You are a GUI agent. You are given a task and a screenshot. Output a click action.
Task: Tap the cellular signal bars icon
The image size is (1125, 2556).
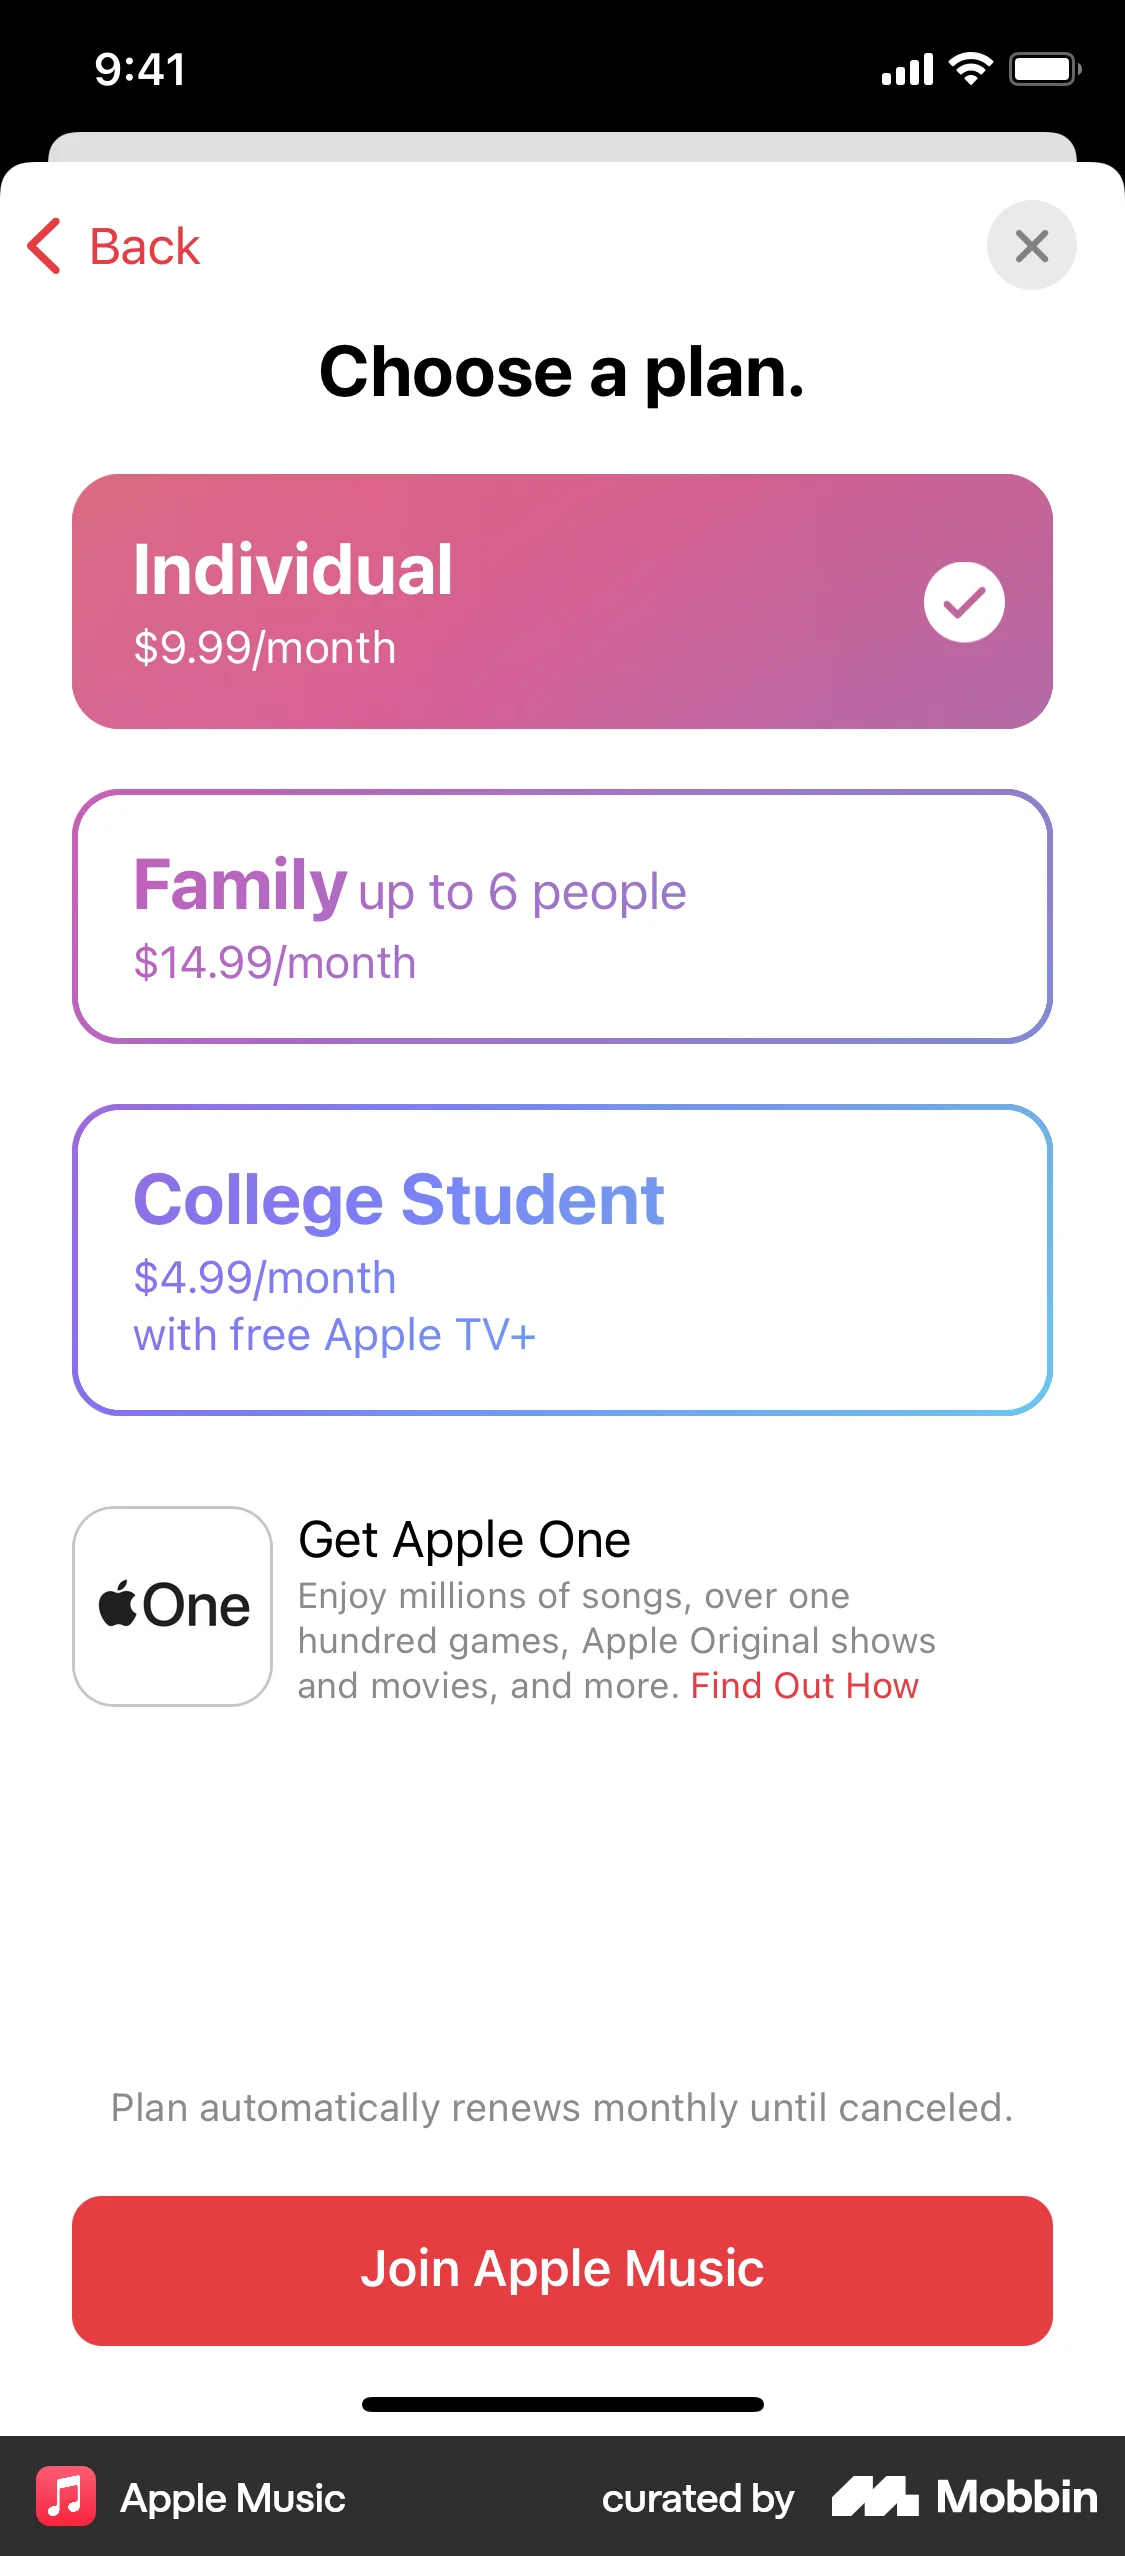pos(907,70)
